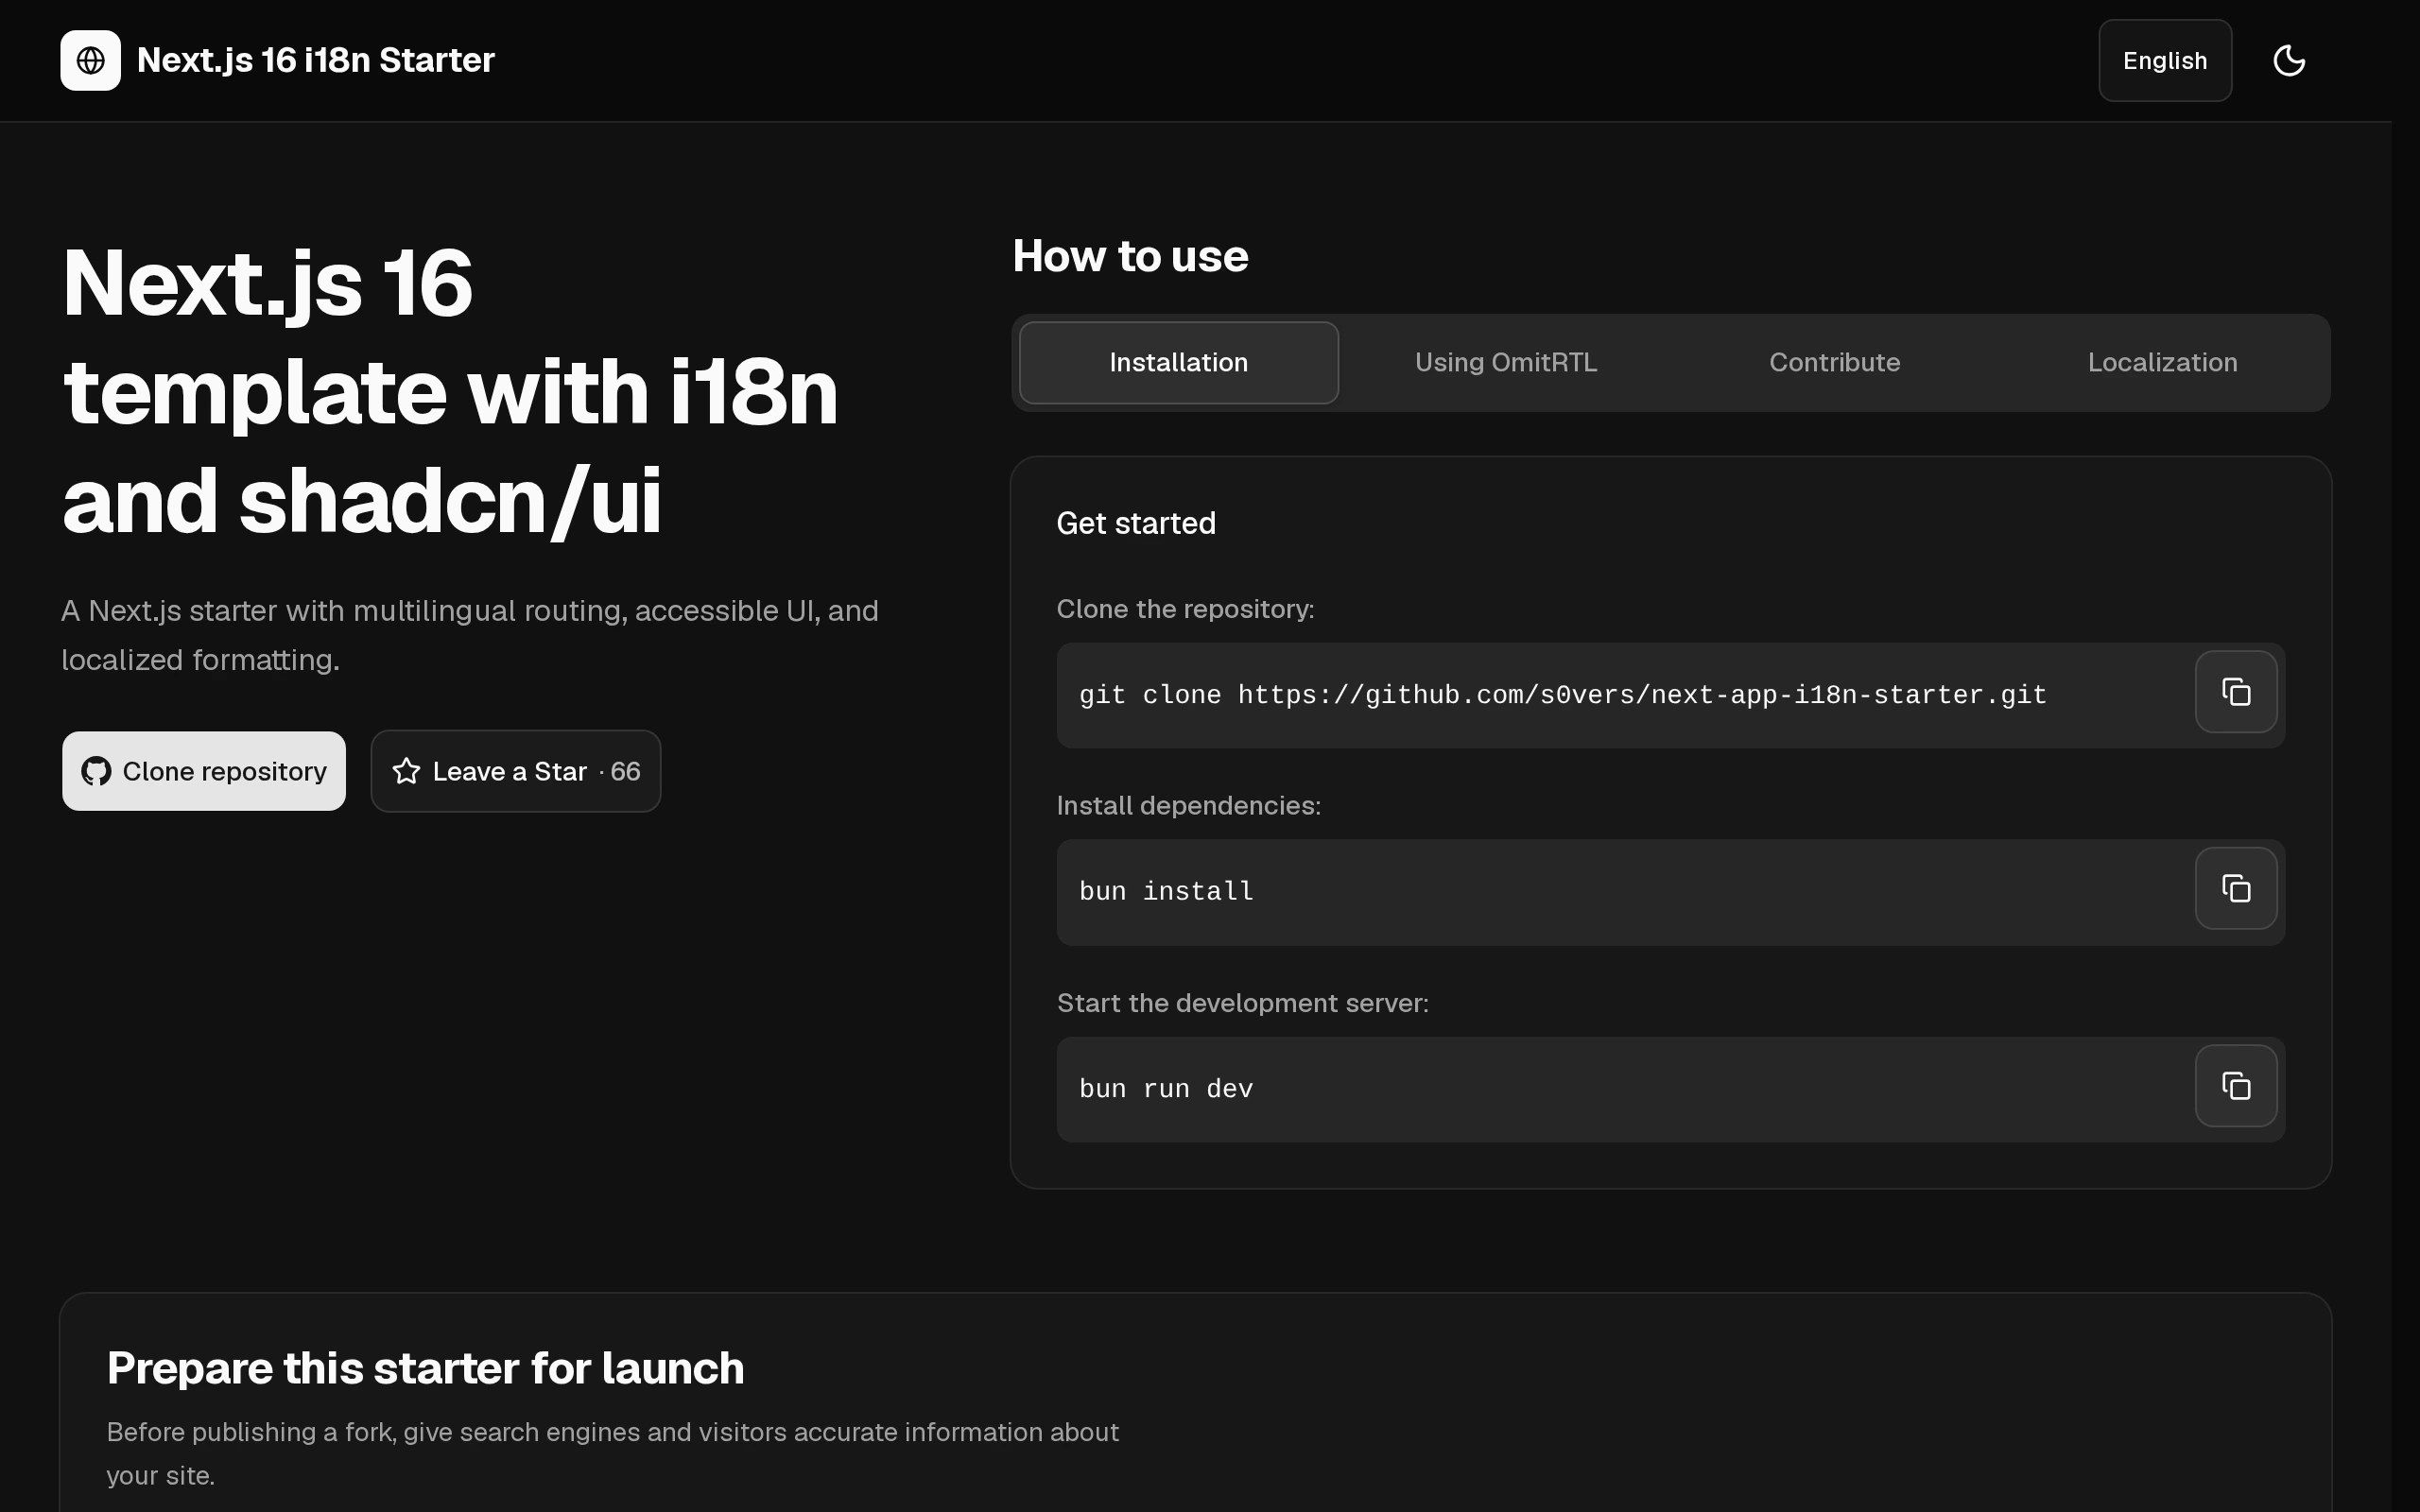Click the hero description paragraph
This screenshot has width=2420, height=1512.
click(x=470, y=635)
